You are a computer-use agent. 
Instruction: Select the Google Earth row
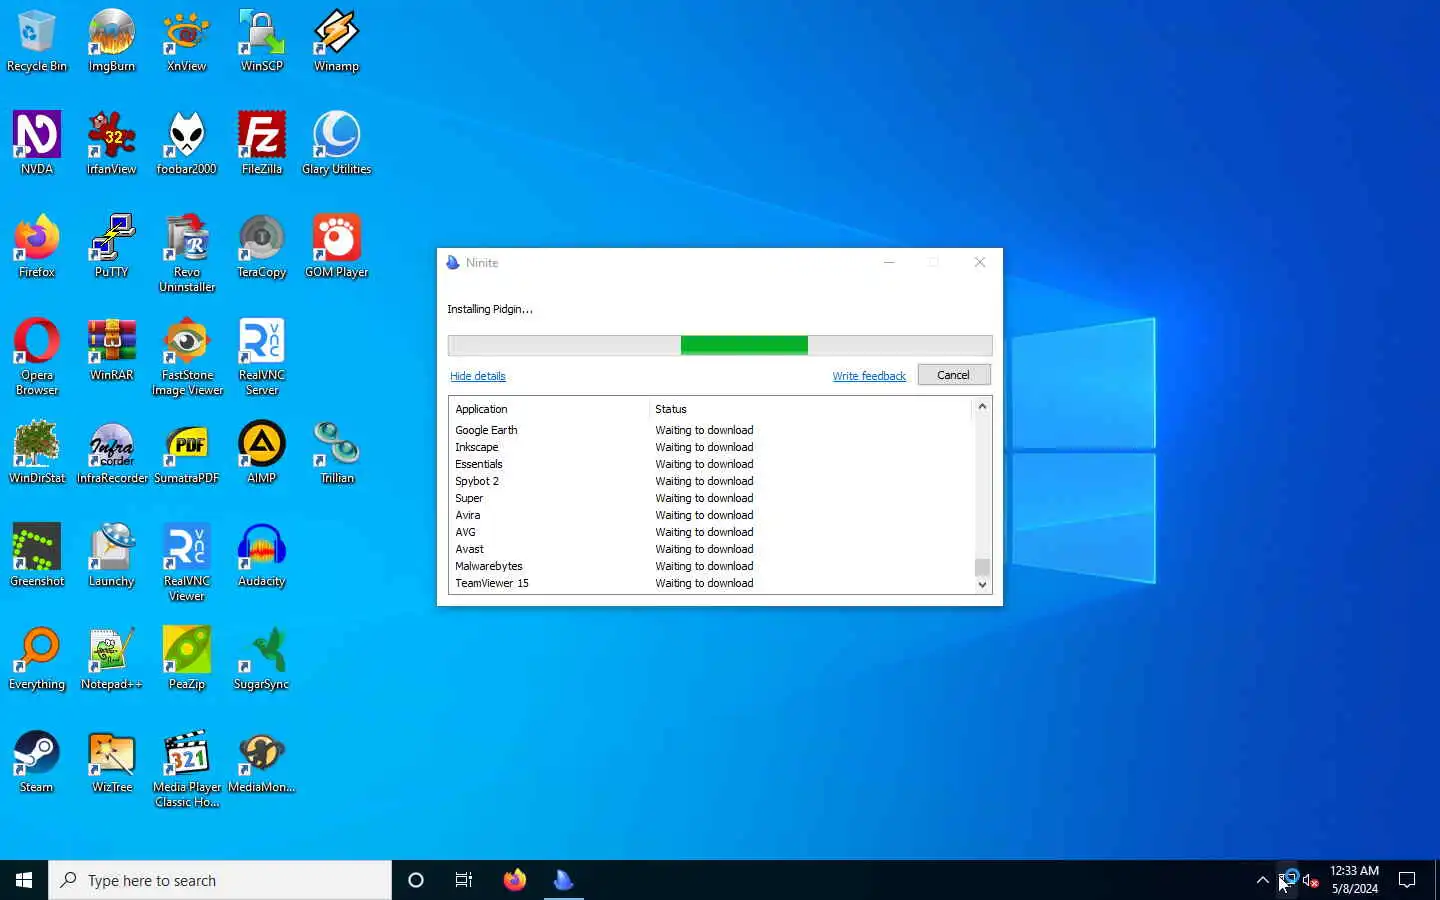click(710, 430)
